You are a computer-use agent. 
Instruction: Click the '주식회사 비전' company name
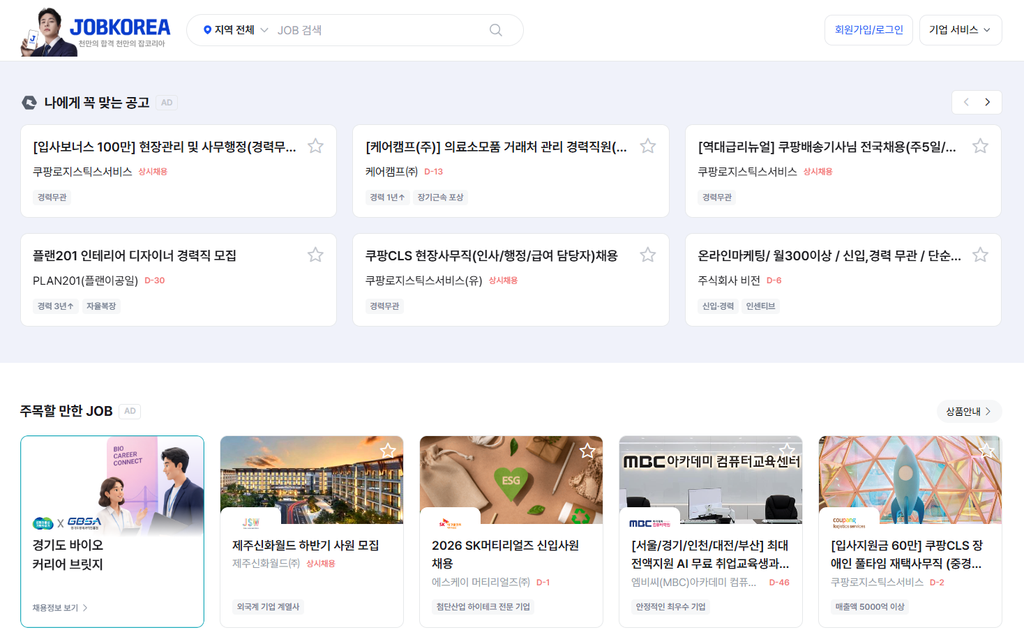click(729, 280)
